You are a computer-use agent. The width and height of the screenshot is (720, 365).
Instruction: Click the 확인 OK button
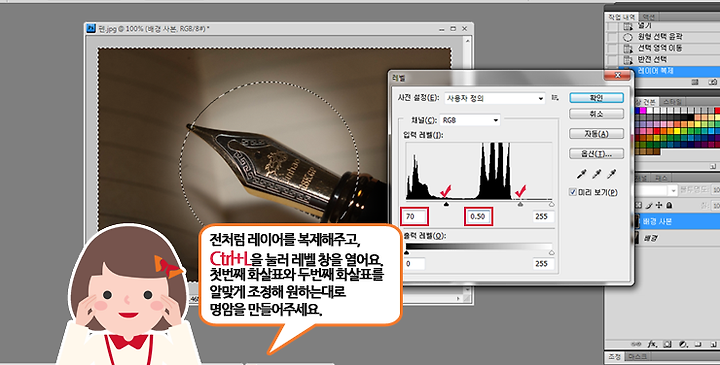596,98
